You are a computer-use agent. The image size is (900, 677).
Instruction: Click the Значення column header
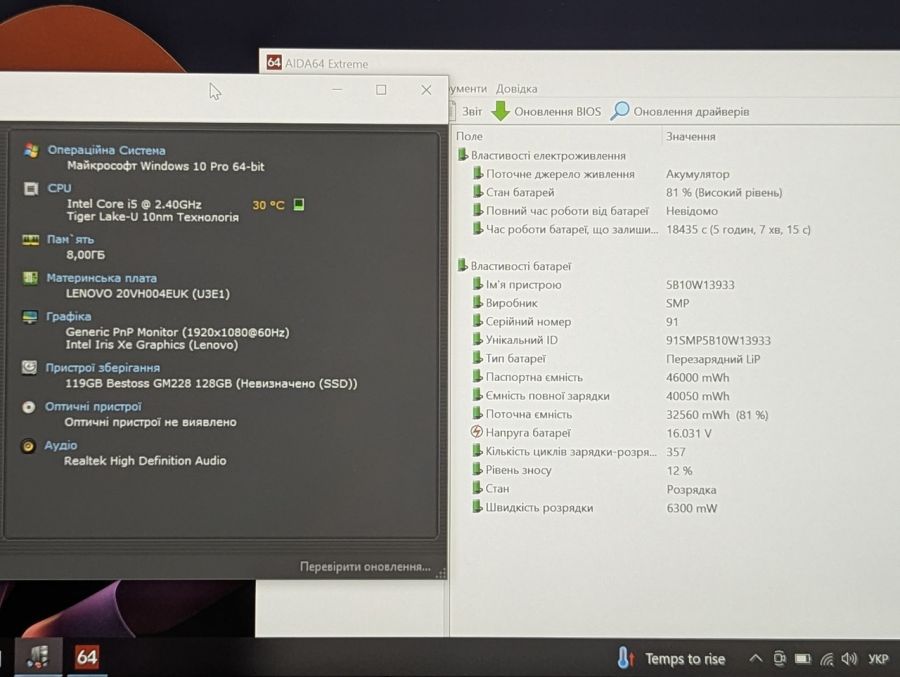[x=690, y=137]
